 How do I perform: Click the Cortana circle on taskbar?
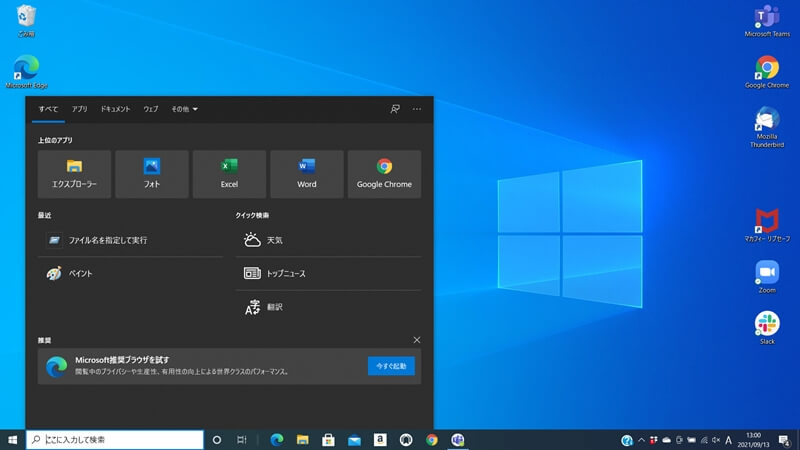217,440
